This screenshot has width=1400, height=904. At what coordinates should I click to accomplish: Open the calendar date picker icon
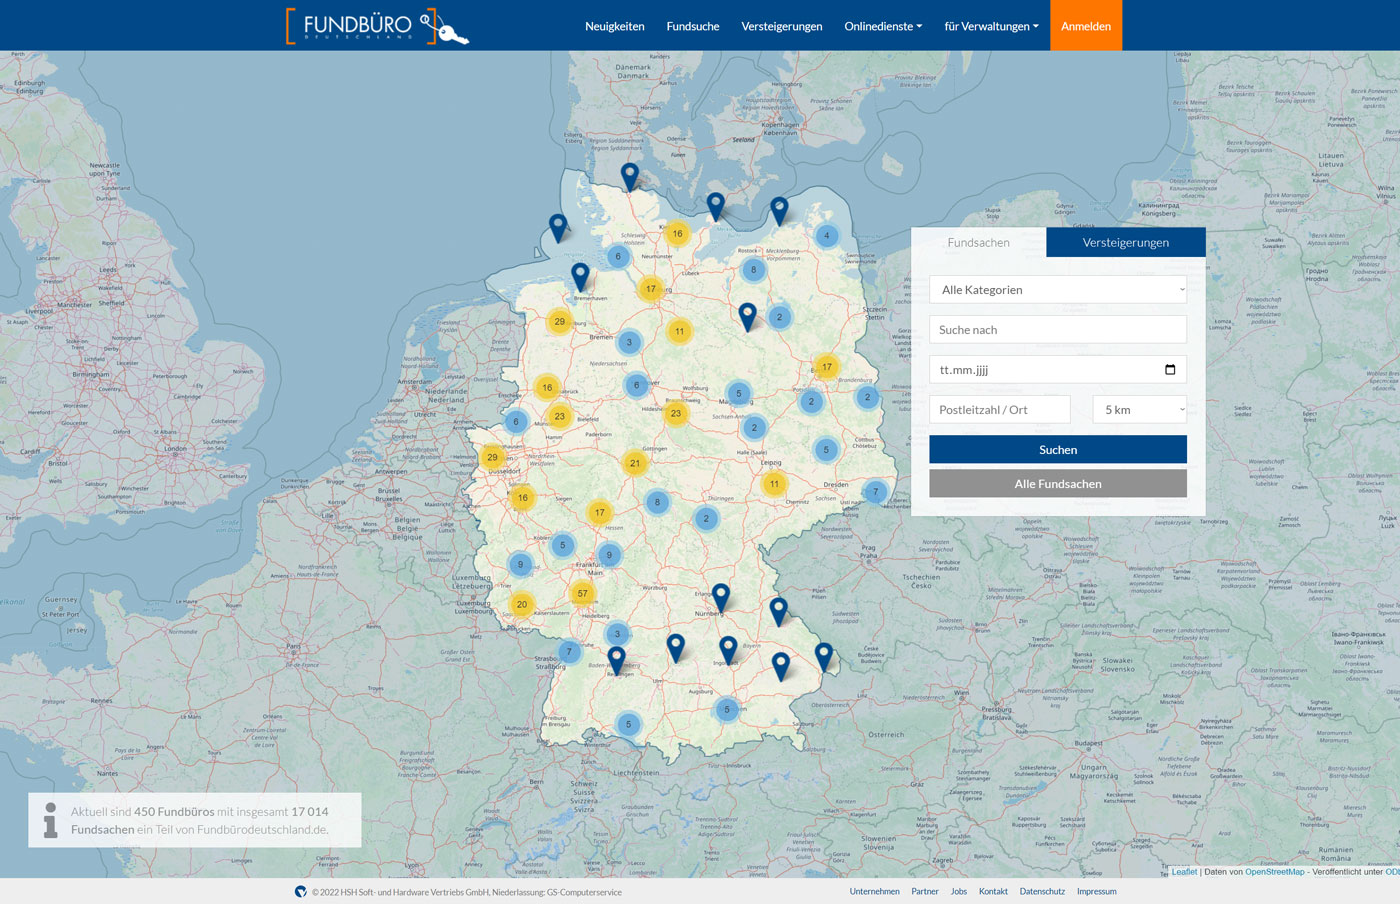(x=1170, y=370)
